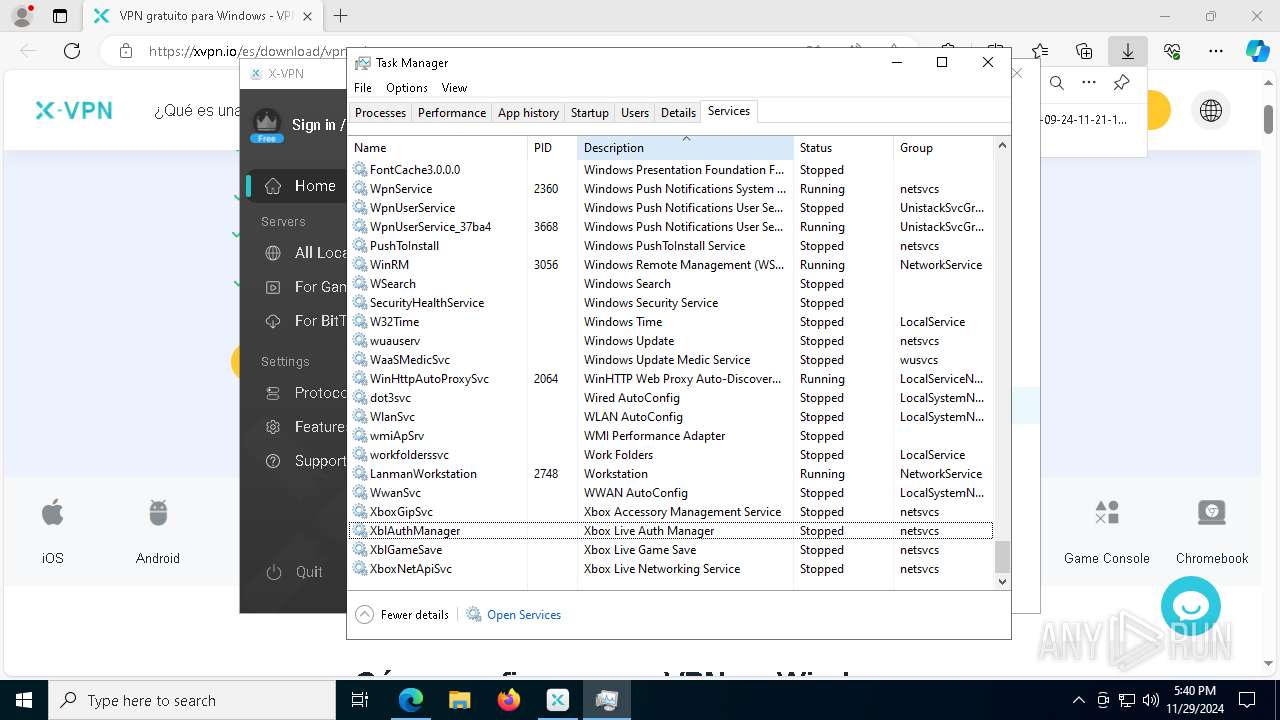Viewport: 1280px width, 720px height.
Task: Select the XblGameSave service row
Action: pyautogui.click(x=671, y=550)
